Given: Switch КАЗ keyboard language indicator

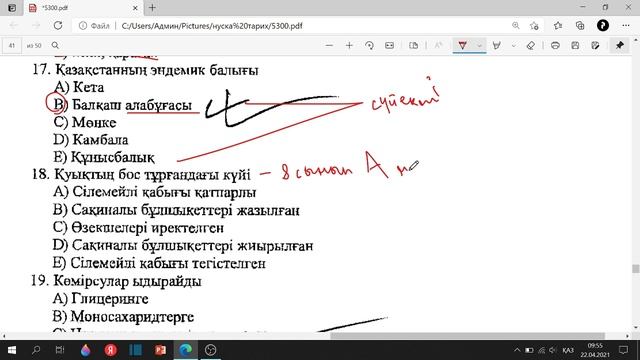Looking at the screenshot, I should pyautogui.click(x=567, y=350).
